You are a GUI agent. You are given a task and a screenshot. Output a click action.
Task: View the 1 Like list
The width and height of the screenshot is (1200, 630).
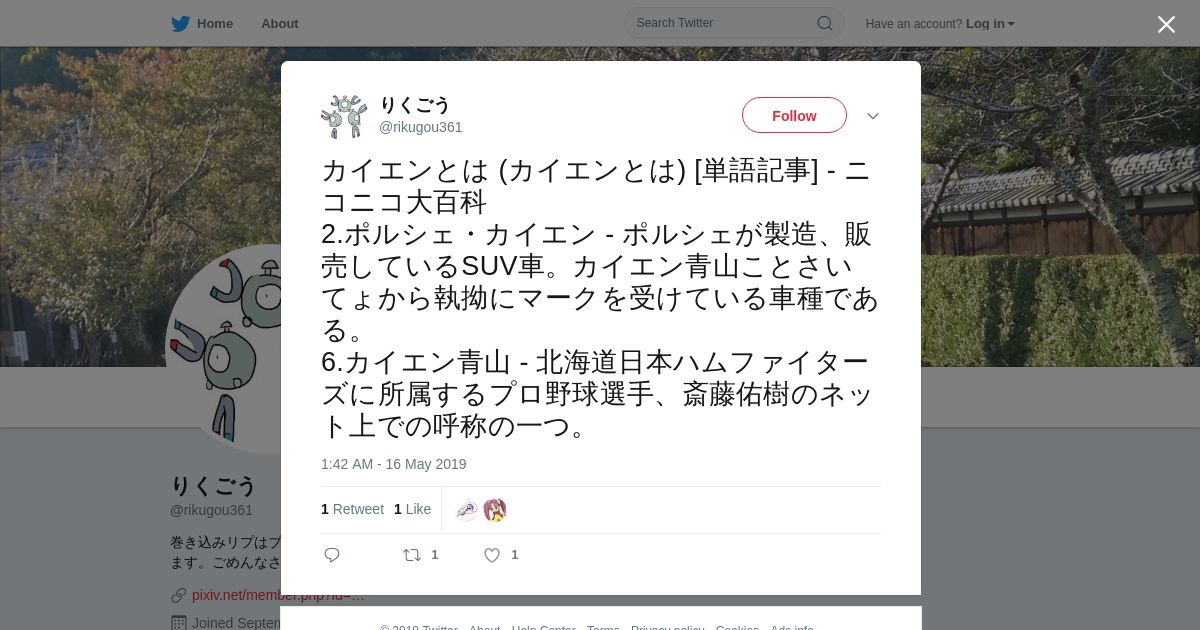[x=412, y=509]
